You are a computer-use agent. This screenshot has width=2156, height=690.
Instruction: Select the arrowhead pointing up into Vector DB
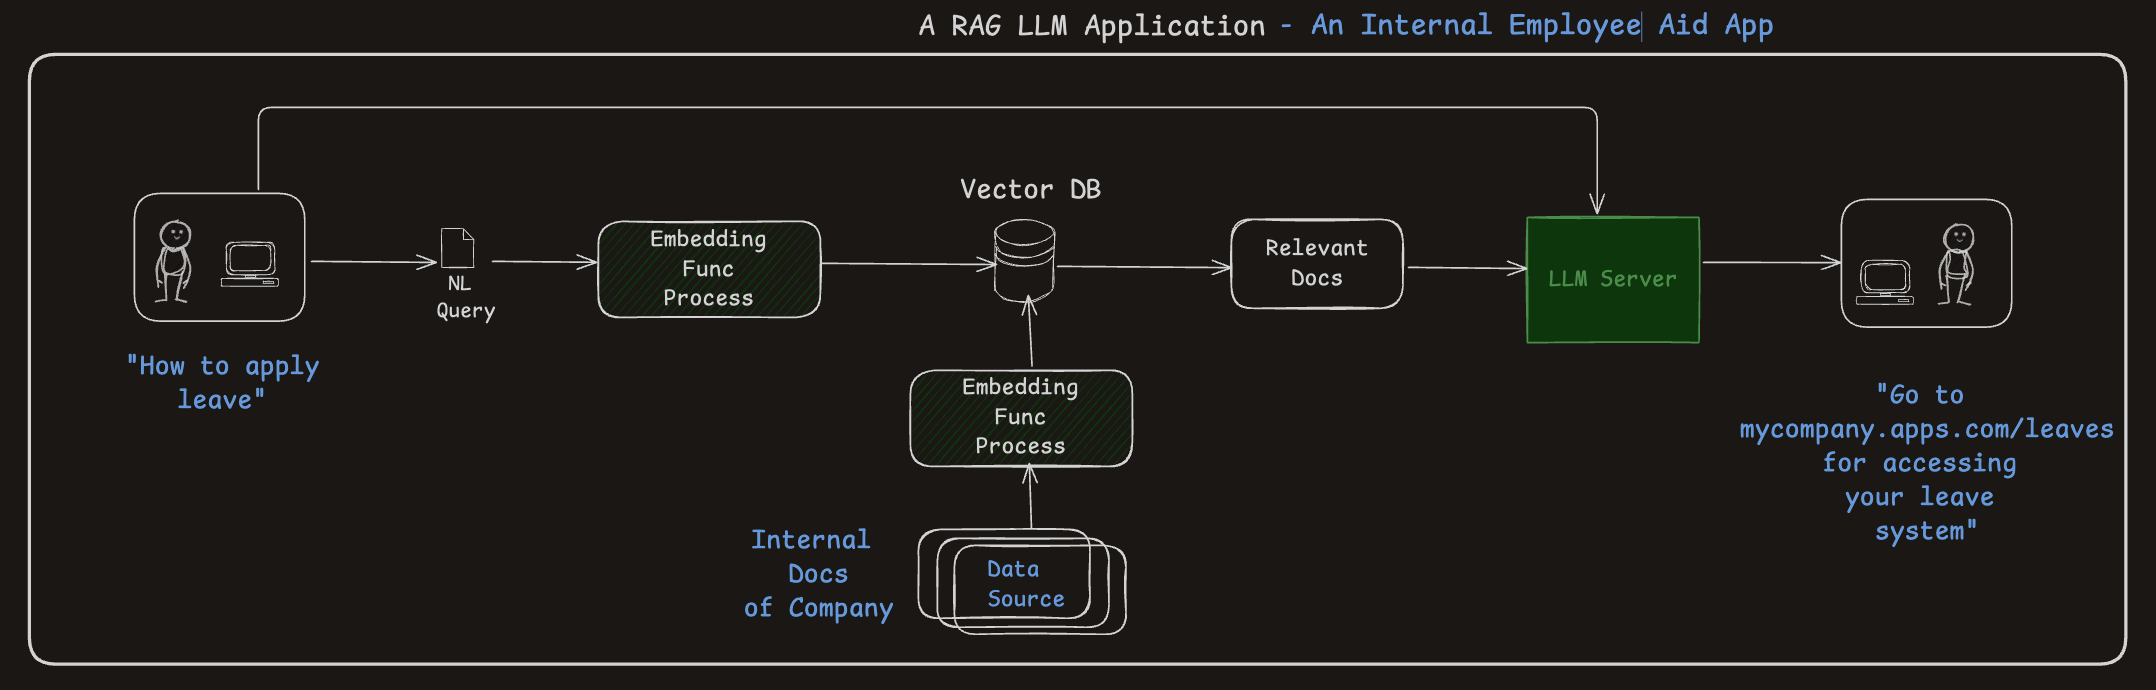[x=1029, y=304]
